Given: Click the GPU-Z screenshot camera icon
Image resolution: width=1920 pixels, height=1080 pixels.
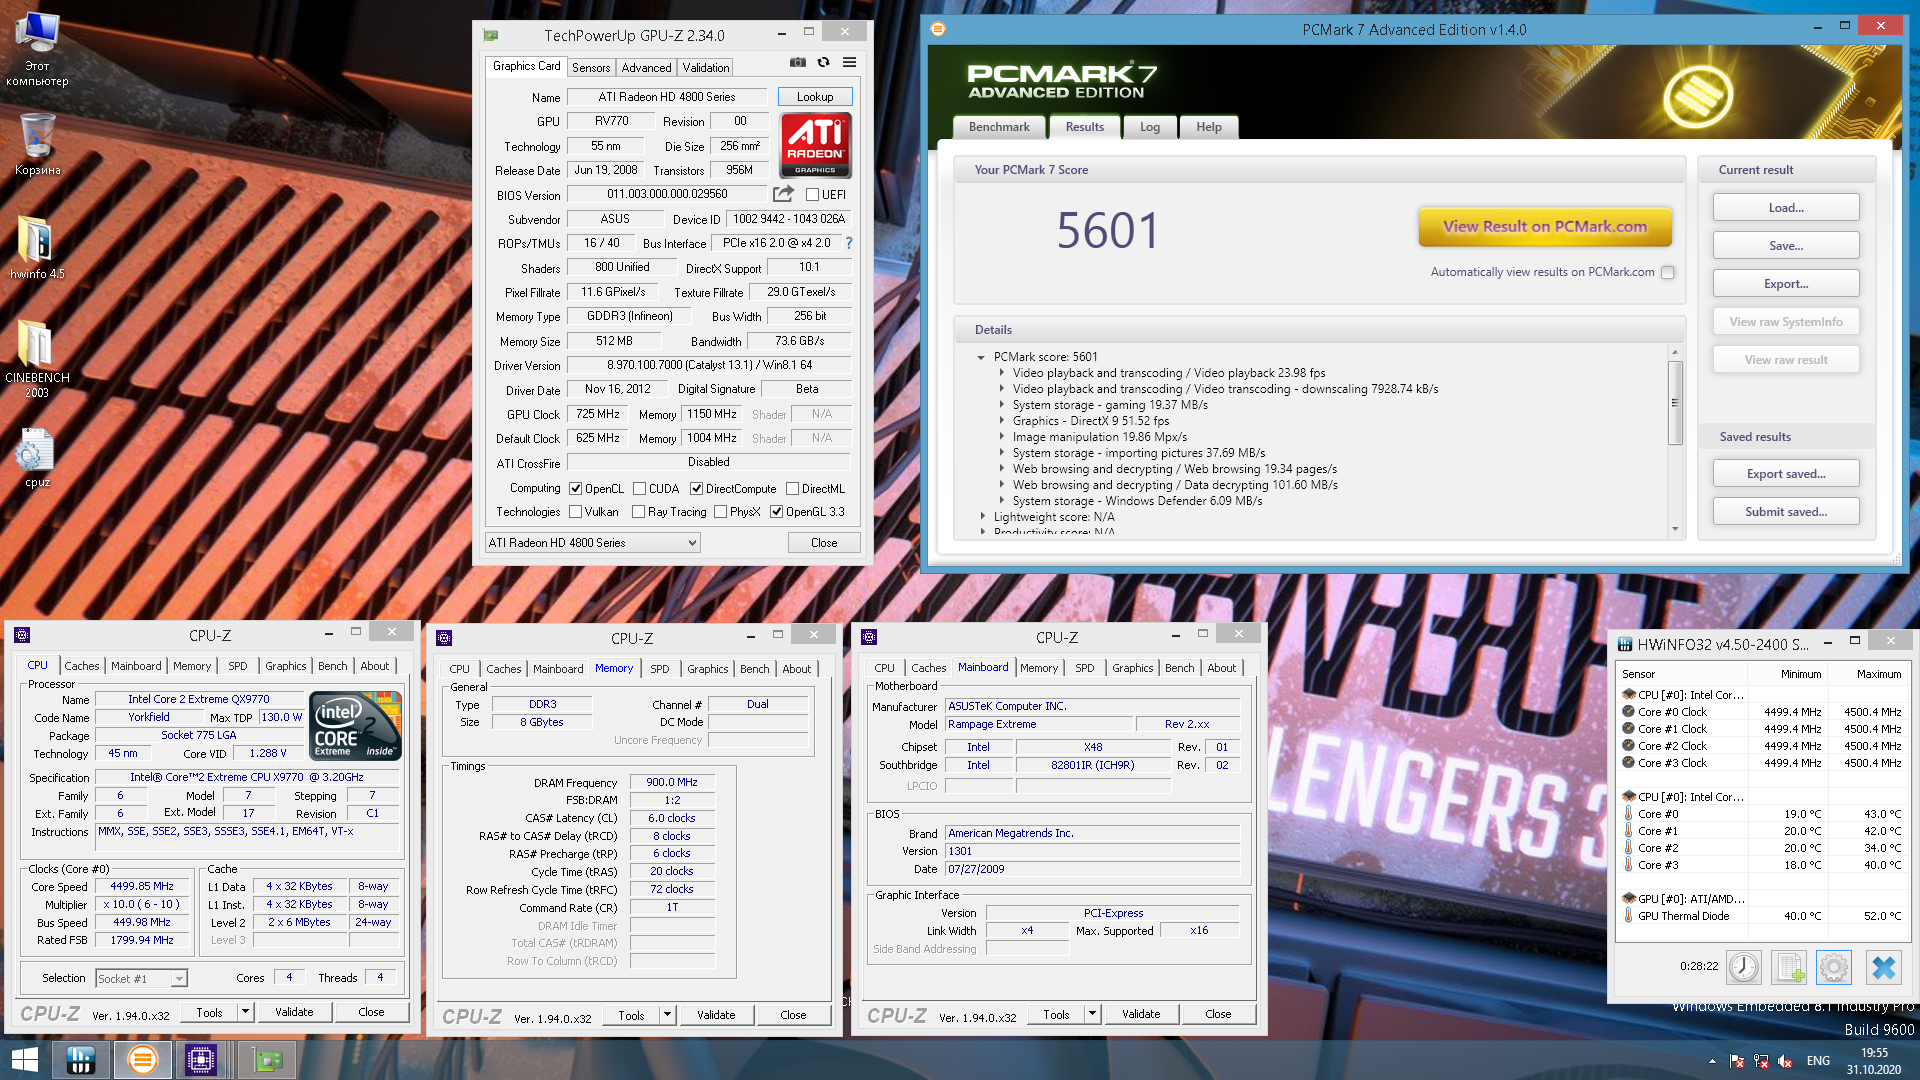Looking at the screenshot, I should pos(797,62).
